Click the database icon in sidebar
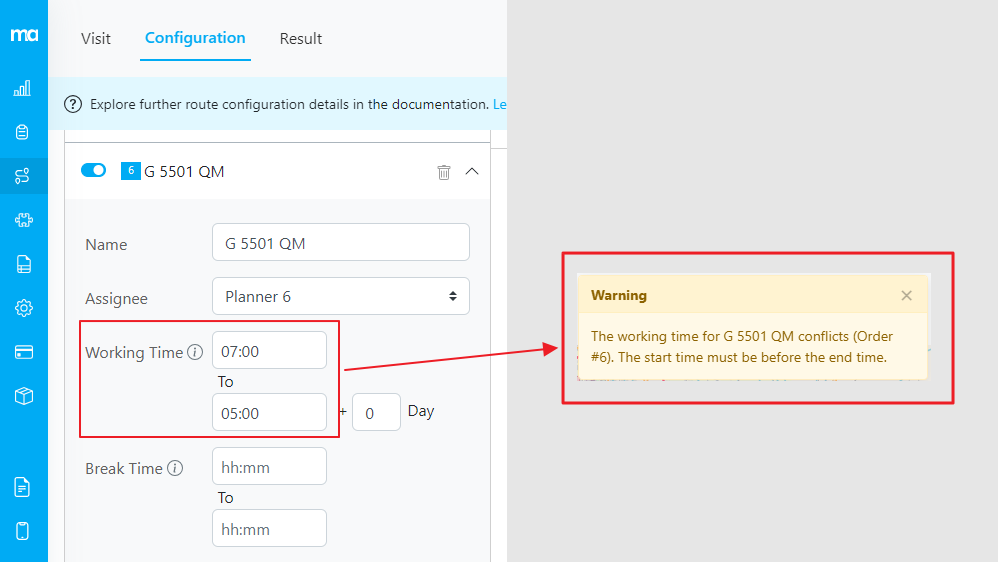Screen dimensions: 998x562 23,132
